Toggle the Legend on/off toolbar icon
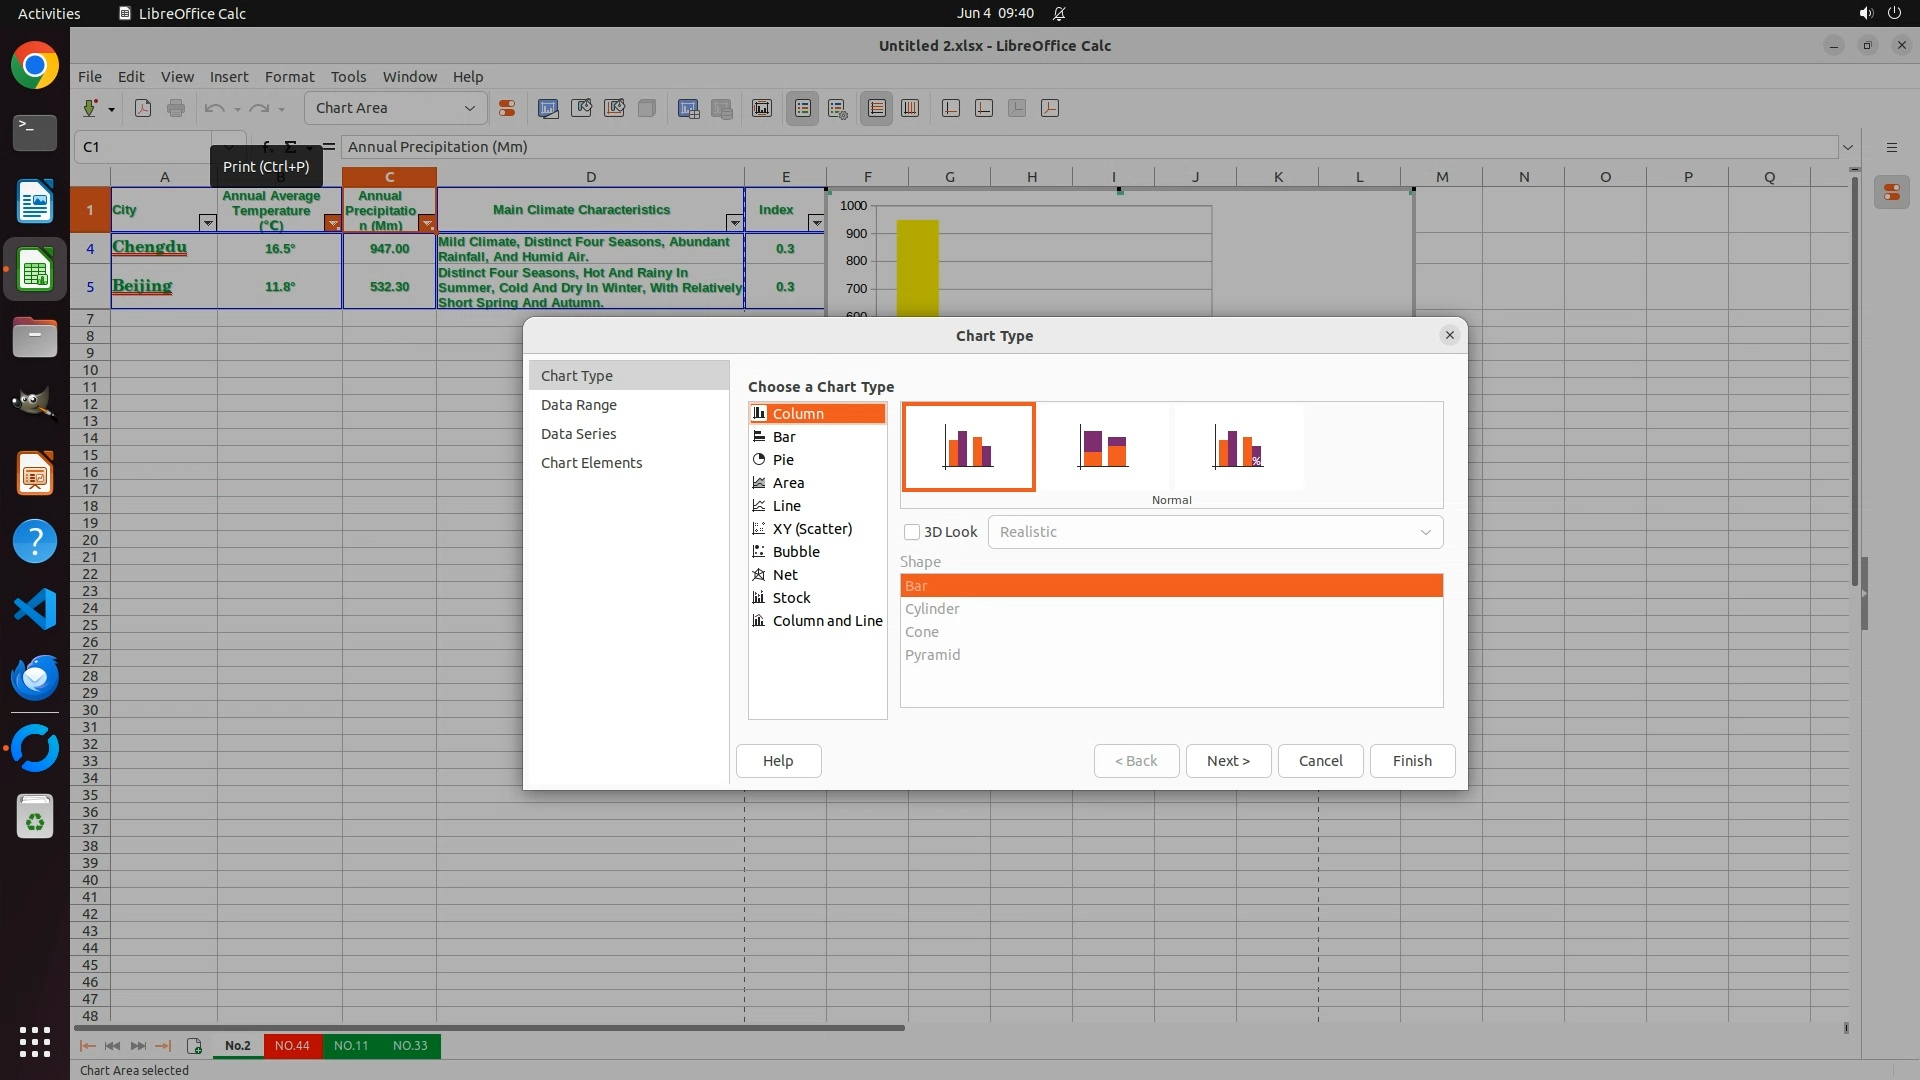The image size is (1920, 1080). (803, 108)
